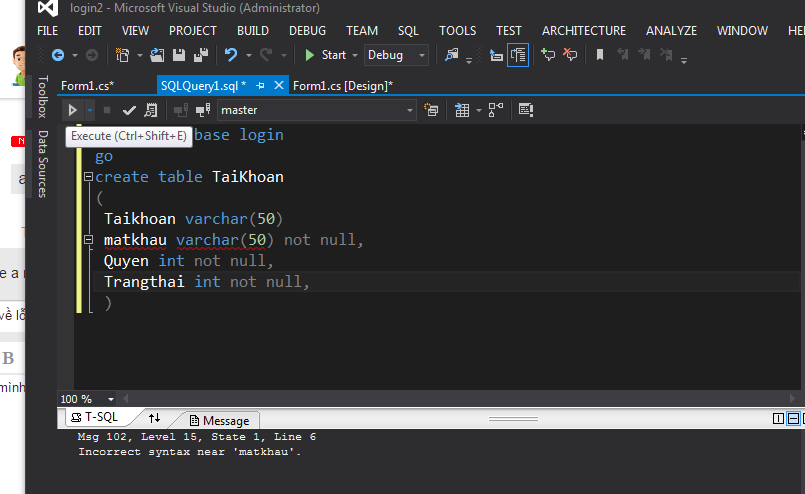
Task: Click the Navigate Backward icon
Action: coord(57,55)
